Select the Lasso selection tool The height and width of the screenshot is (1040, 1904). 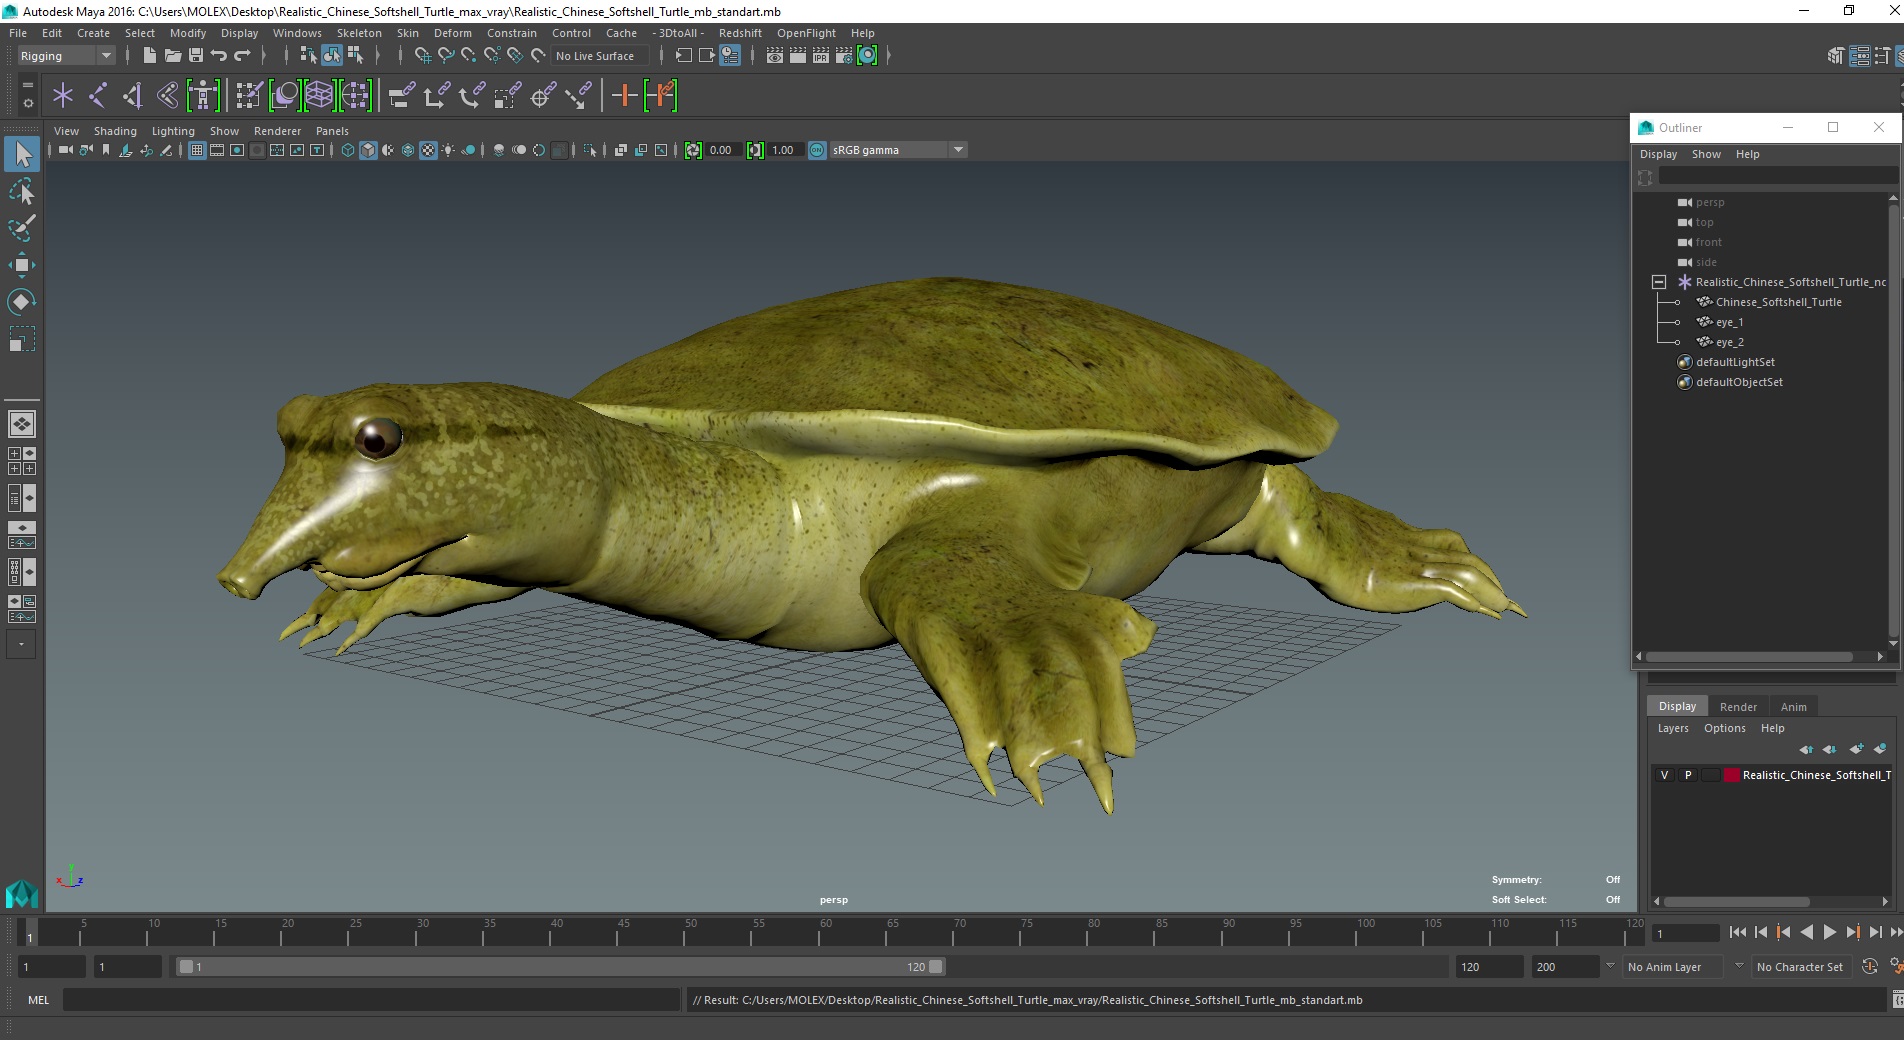click(x=21, y=191)
